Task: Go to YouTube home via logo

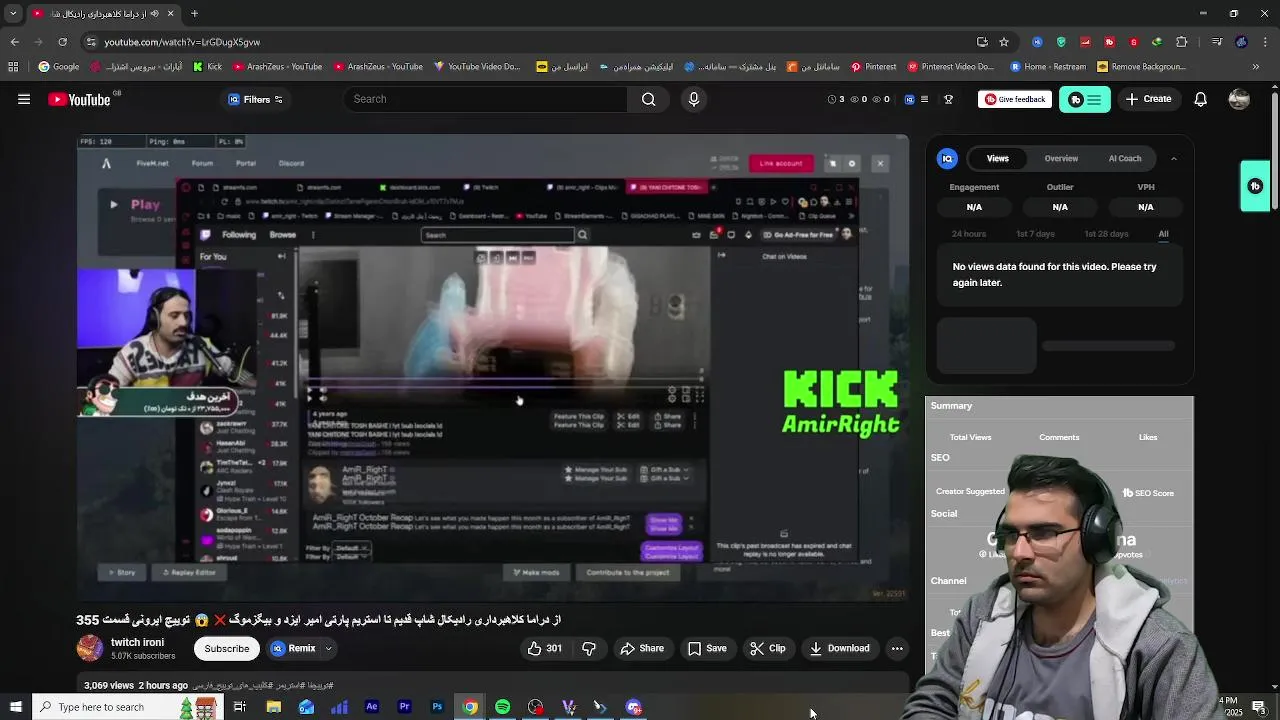Action: click(79, 99)
